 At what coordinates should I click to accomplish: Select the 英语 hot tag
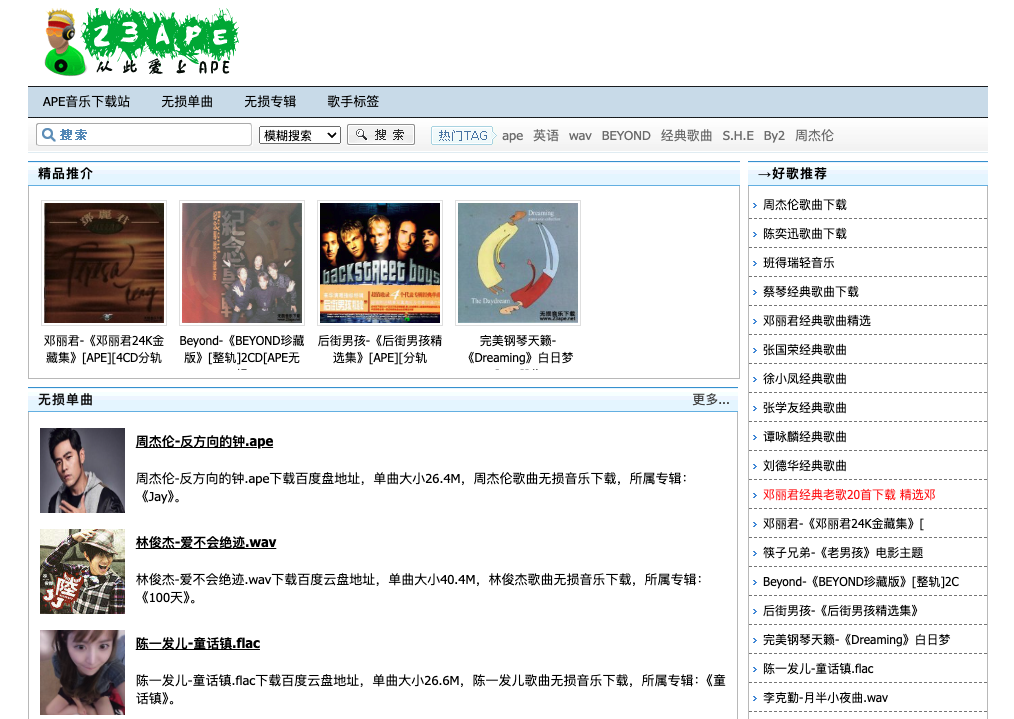coord(546,135)
